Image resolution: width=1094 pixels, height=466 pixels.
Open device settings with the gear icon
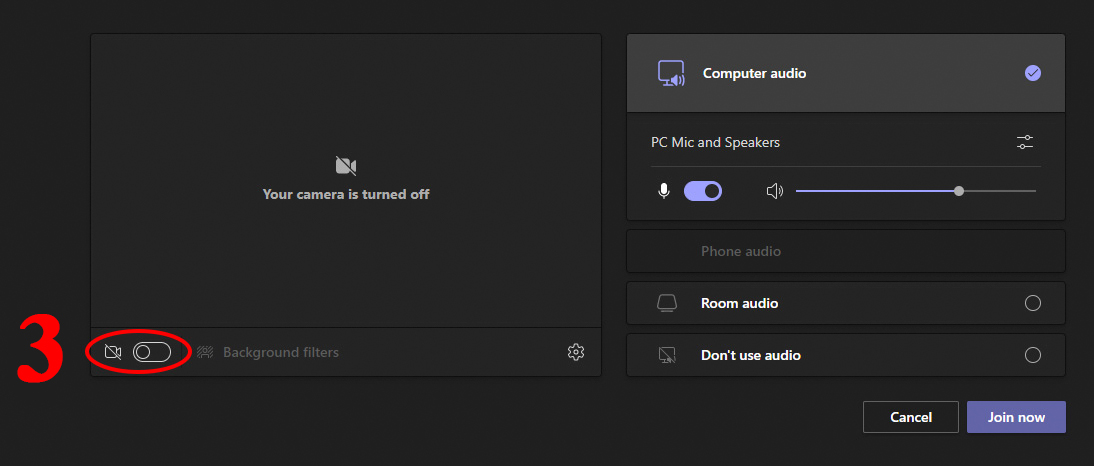point(575,352)
